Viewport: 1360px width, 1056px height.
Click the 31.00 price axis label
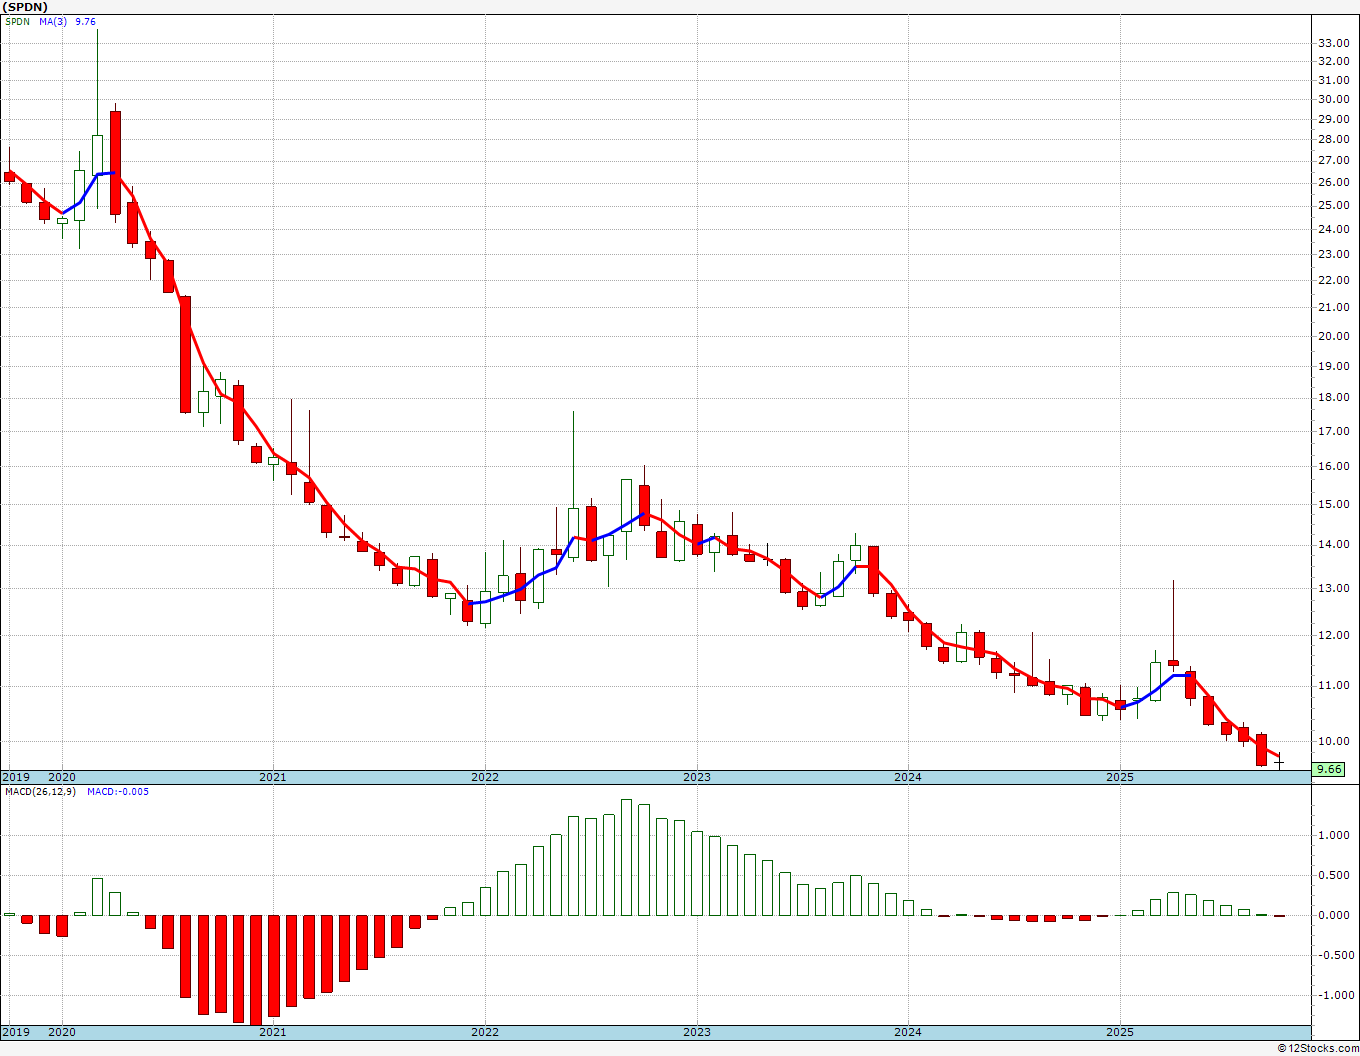coord(1333,80)
